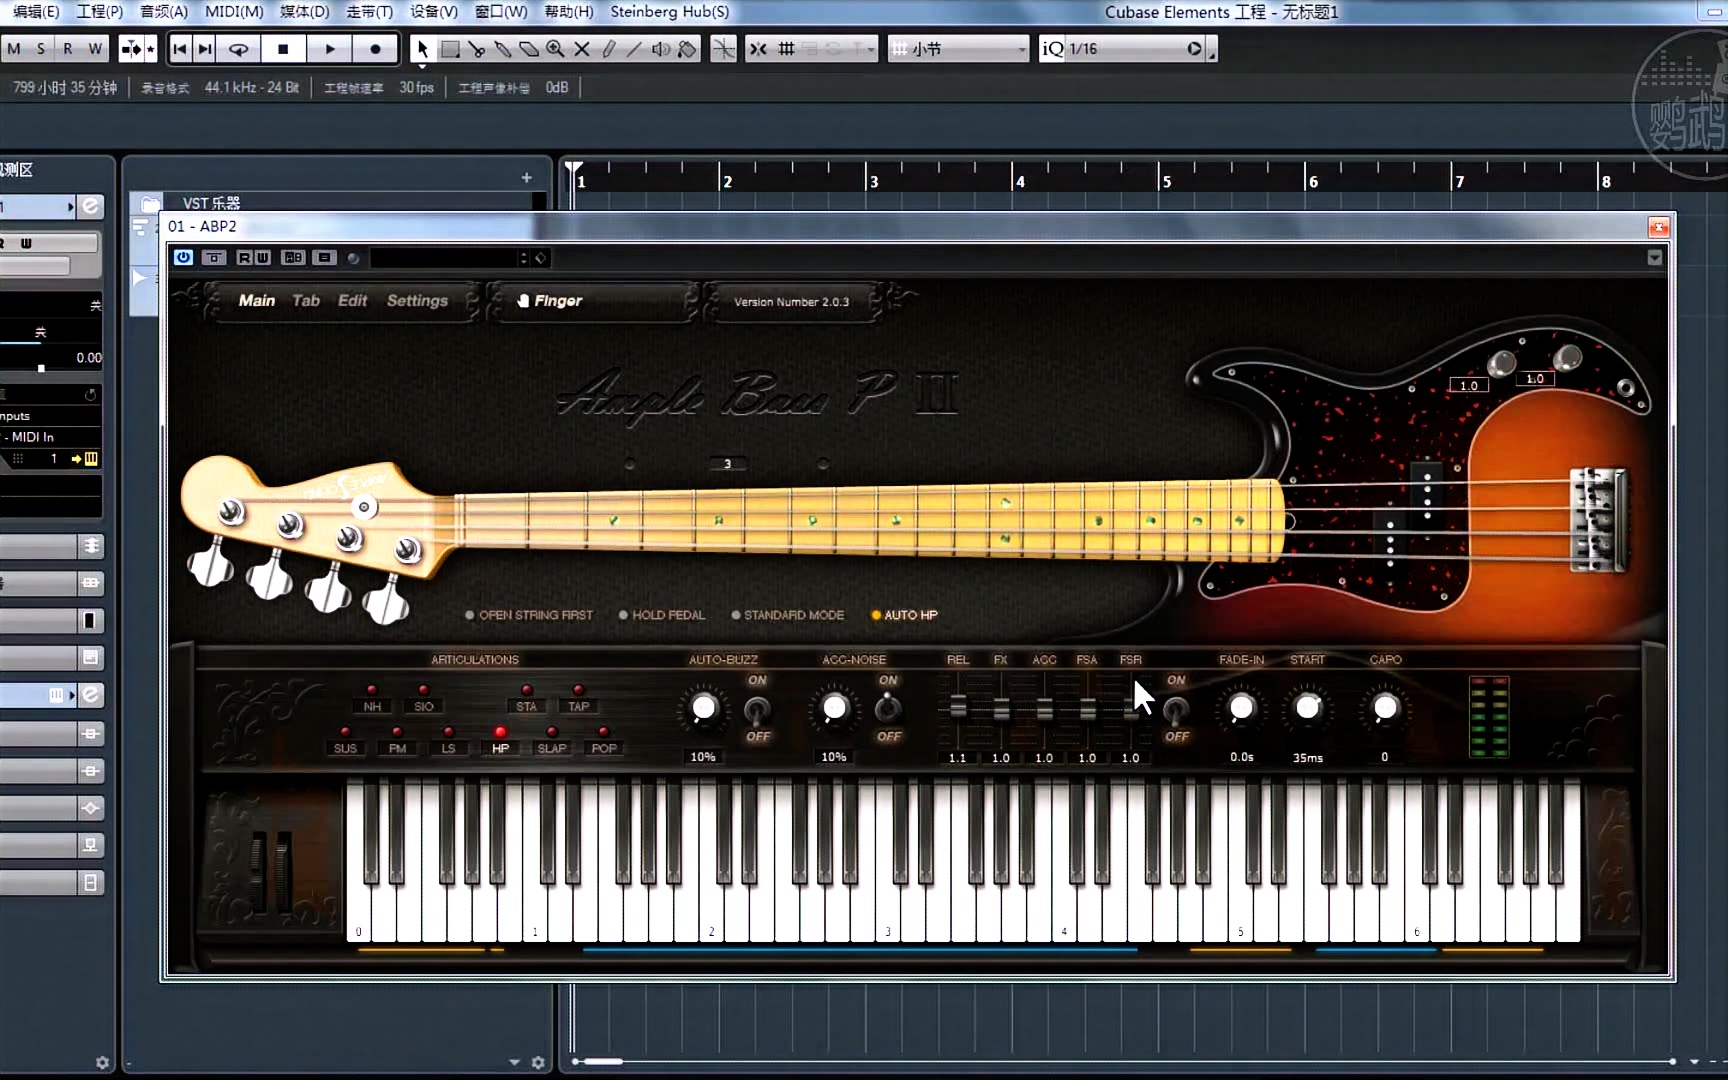Viewport: 1728px width, 1080px height.
Task: Select the Glue tool
Action: pyautogui.click(x=502, y=49)
